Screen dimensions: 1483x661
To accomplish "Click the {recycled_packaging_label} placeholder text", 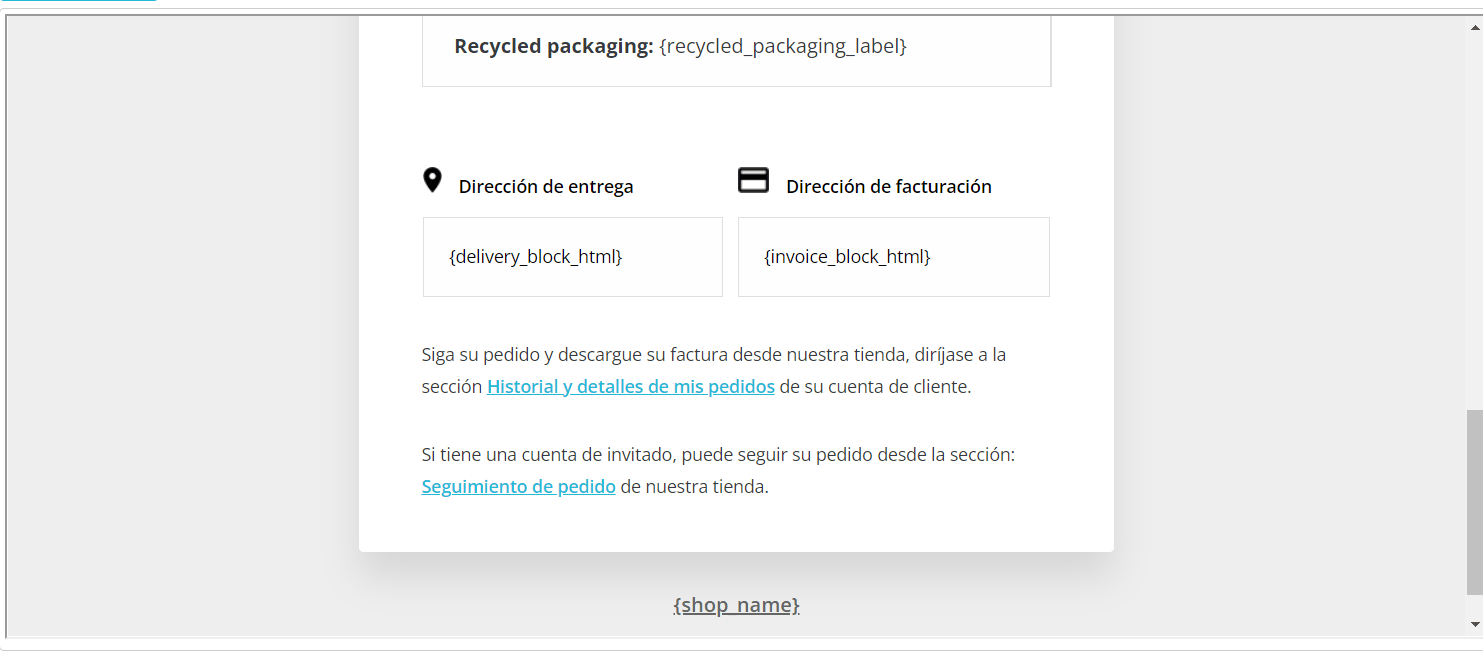I will (x=783, y=46).
